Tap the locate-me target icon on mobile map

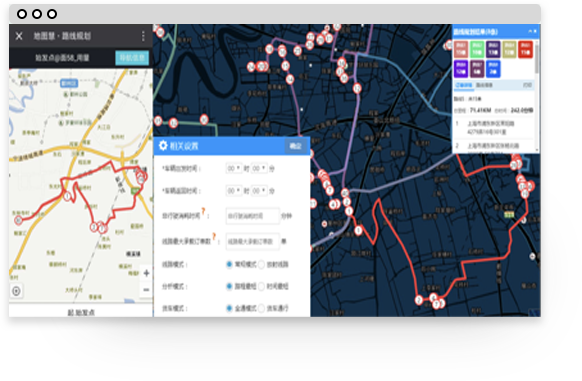pyautogui.click(x=16, y=291)
